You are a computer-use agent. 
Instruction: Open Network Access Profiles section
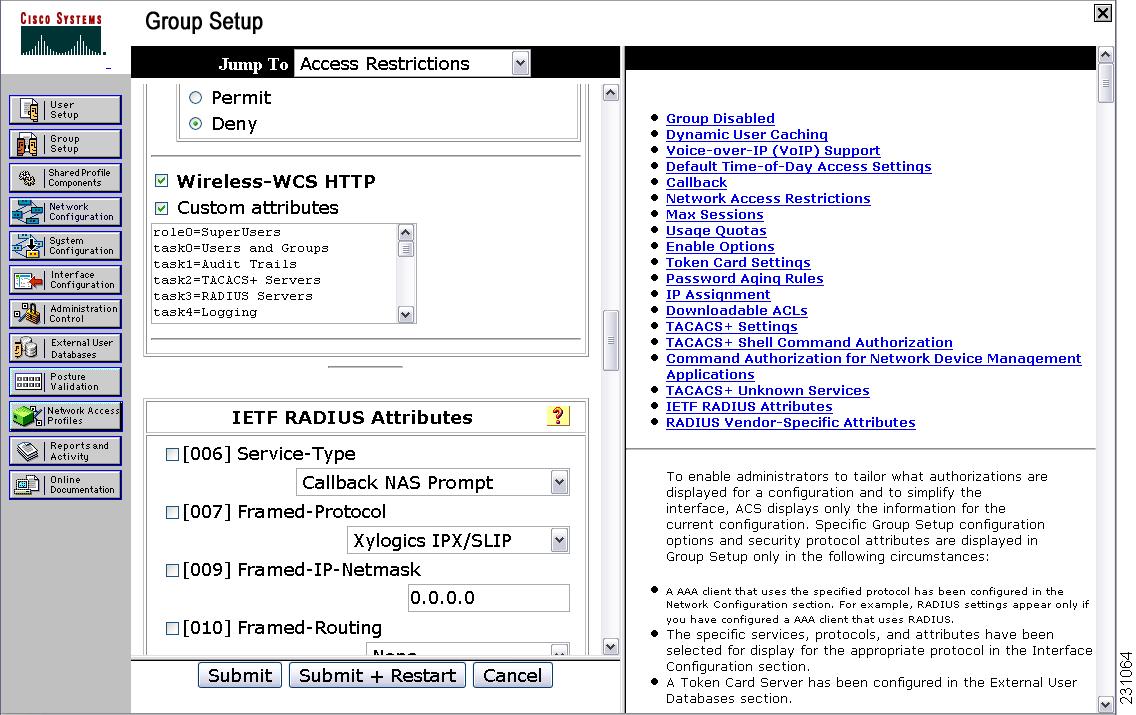65,417
